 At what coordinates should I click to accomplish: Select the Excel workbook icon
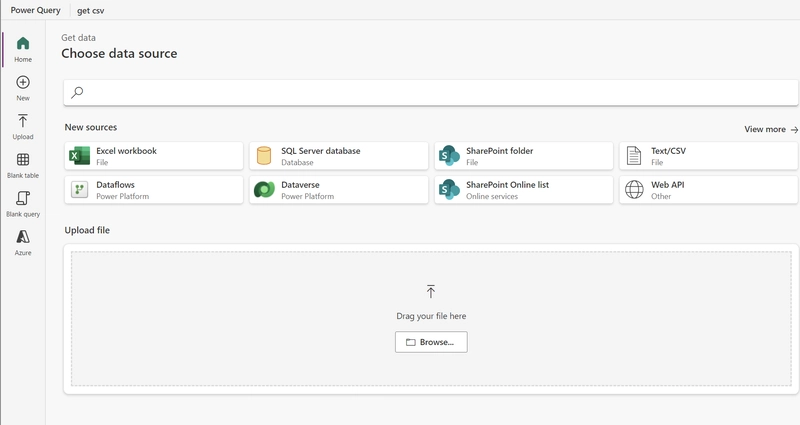[x=79, y=156]
